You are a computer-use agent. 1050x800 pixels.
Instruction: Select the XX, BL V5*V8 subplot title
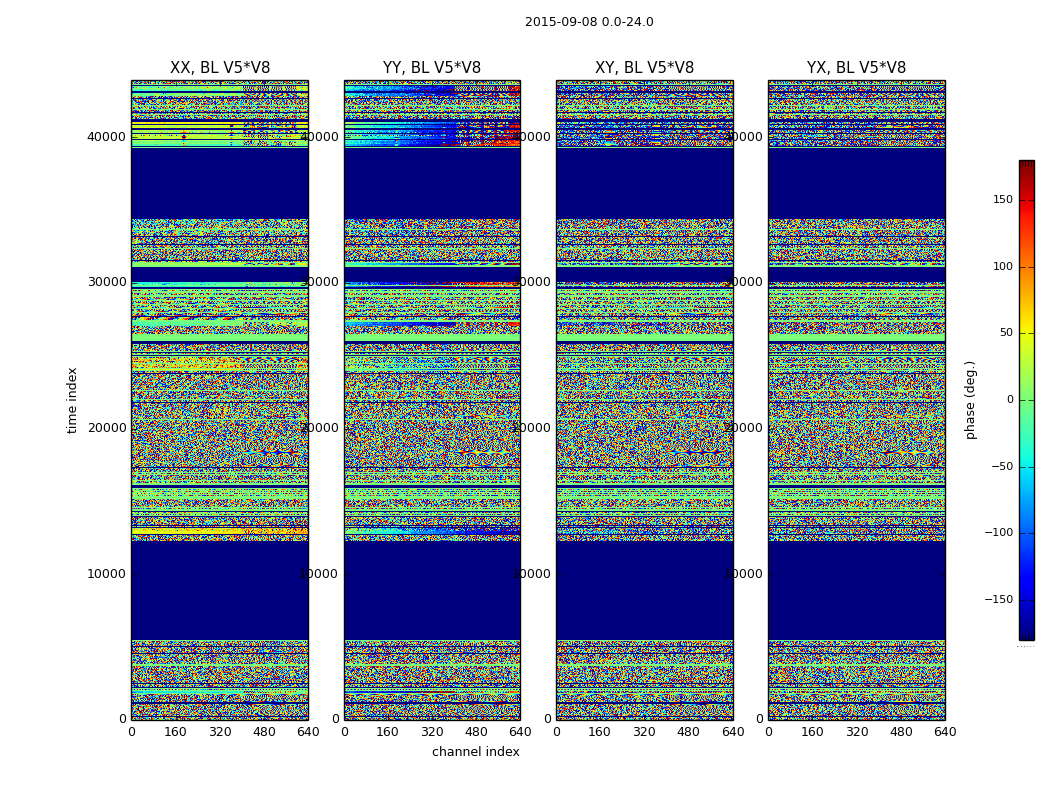click(220, 68)
